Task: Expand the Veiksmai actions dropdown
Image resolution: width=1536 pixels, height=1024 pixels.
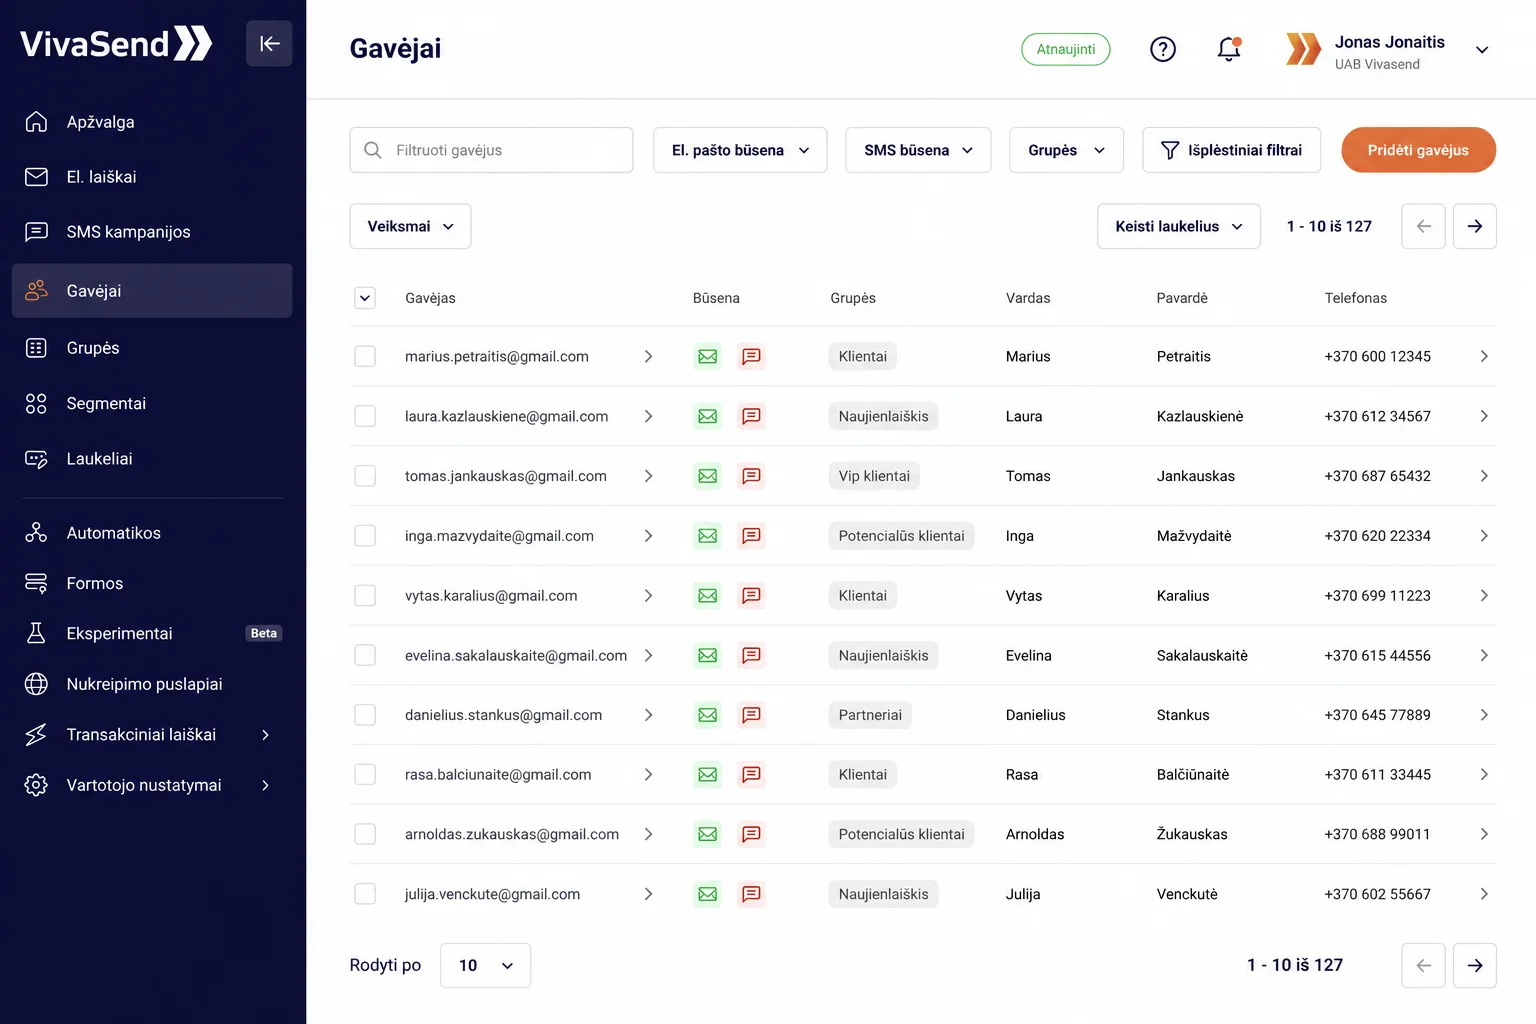Action: tap(410, 227)
